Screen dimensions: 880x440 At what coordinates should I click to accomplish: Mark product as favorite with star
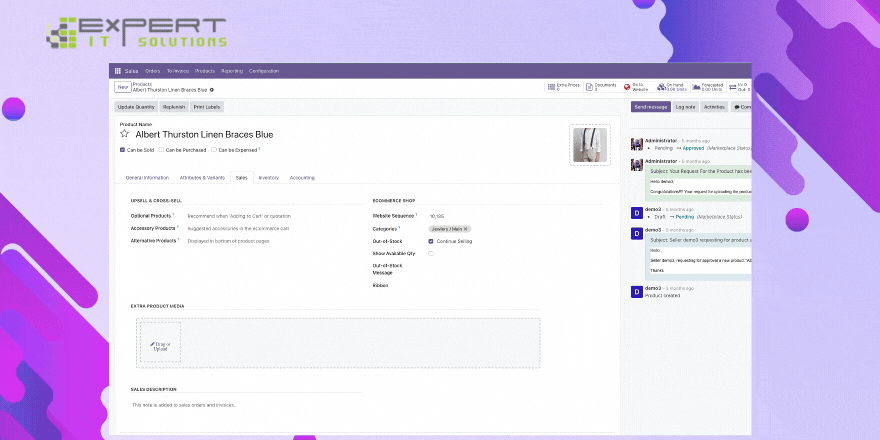tap(125, 134)
